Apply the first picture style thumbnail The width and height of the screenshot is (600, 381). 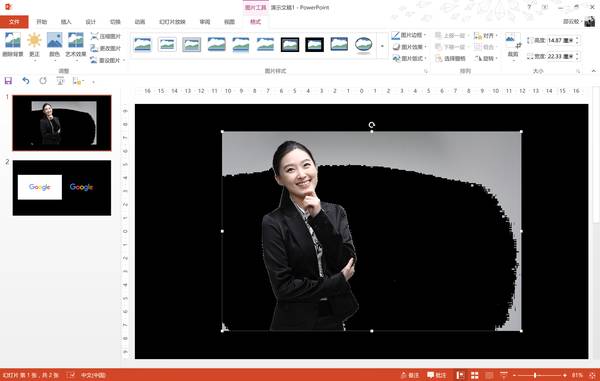143,44
